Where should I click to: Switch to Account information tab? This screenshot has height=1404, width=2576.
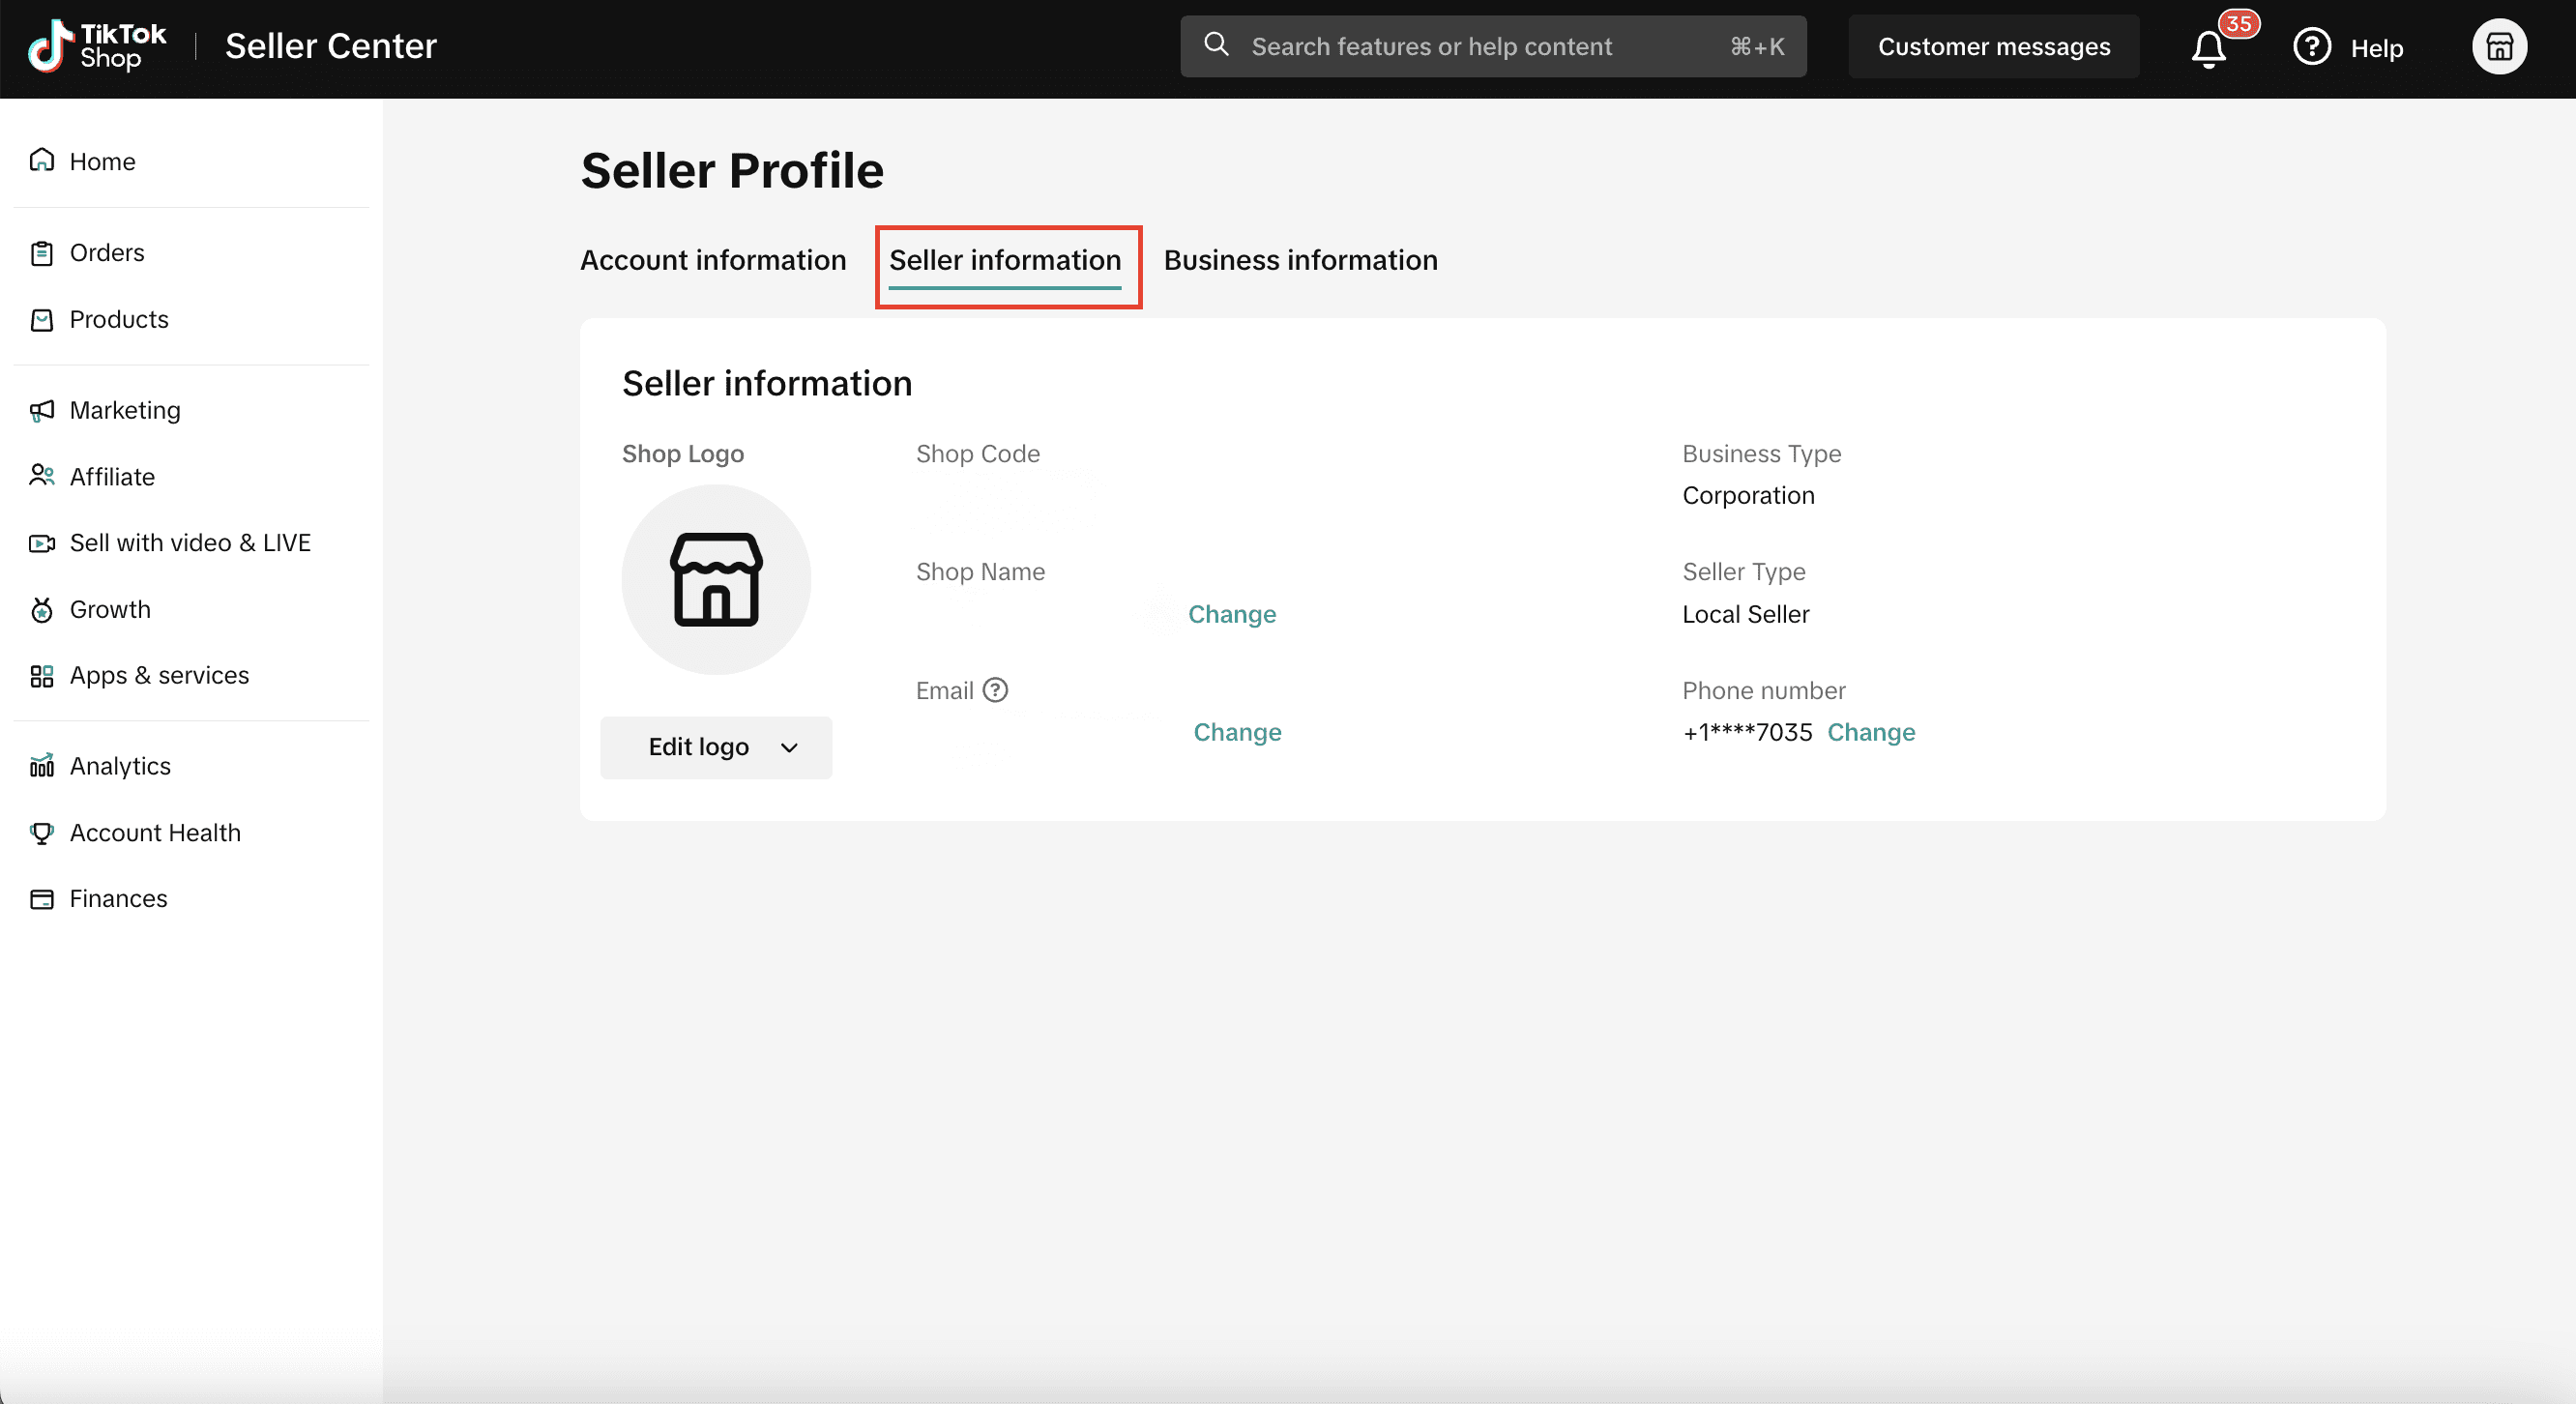(x=713, y=260)
